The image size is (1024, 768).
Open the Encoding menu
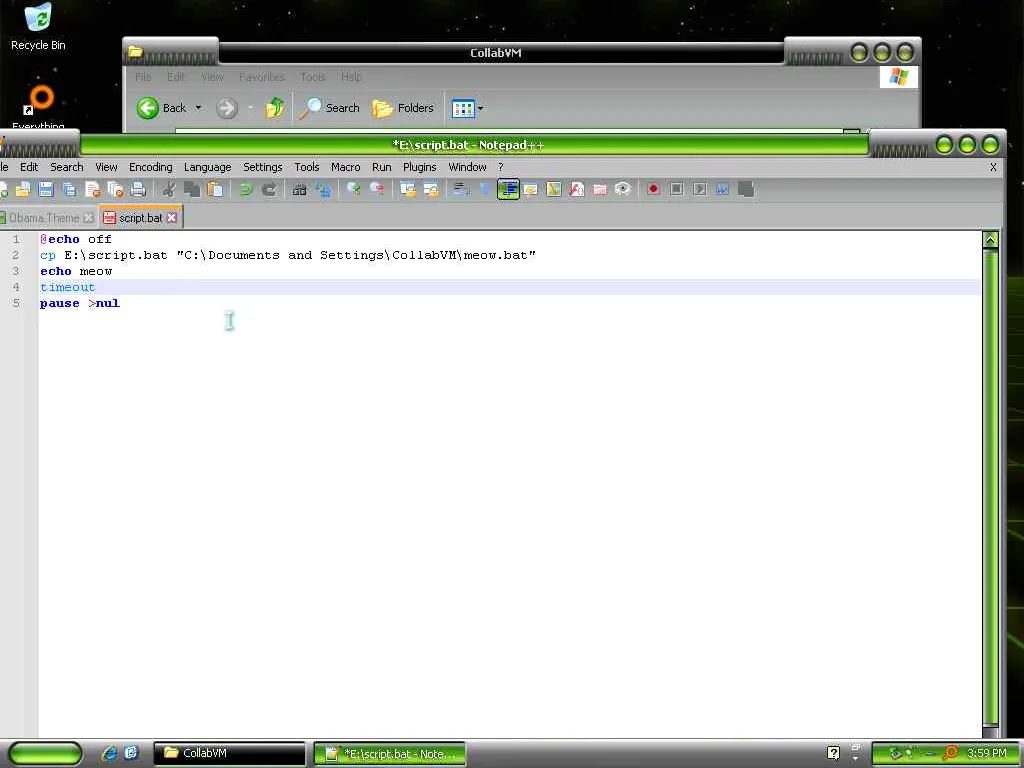tap(151, 167)
